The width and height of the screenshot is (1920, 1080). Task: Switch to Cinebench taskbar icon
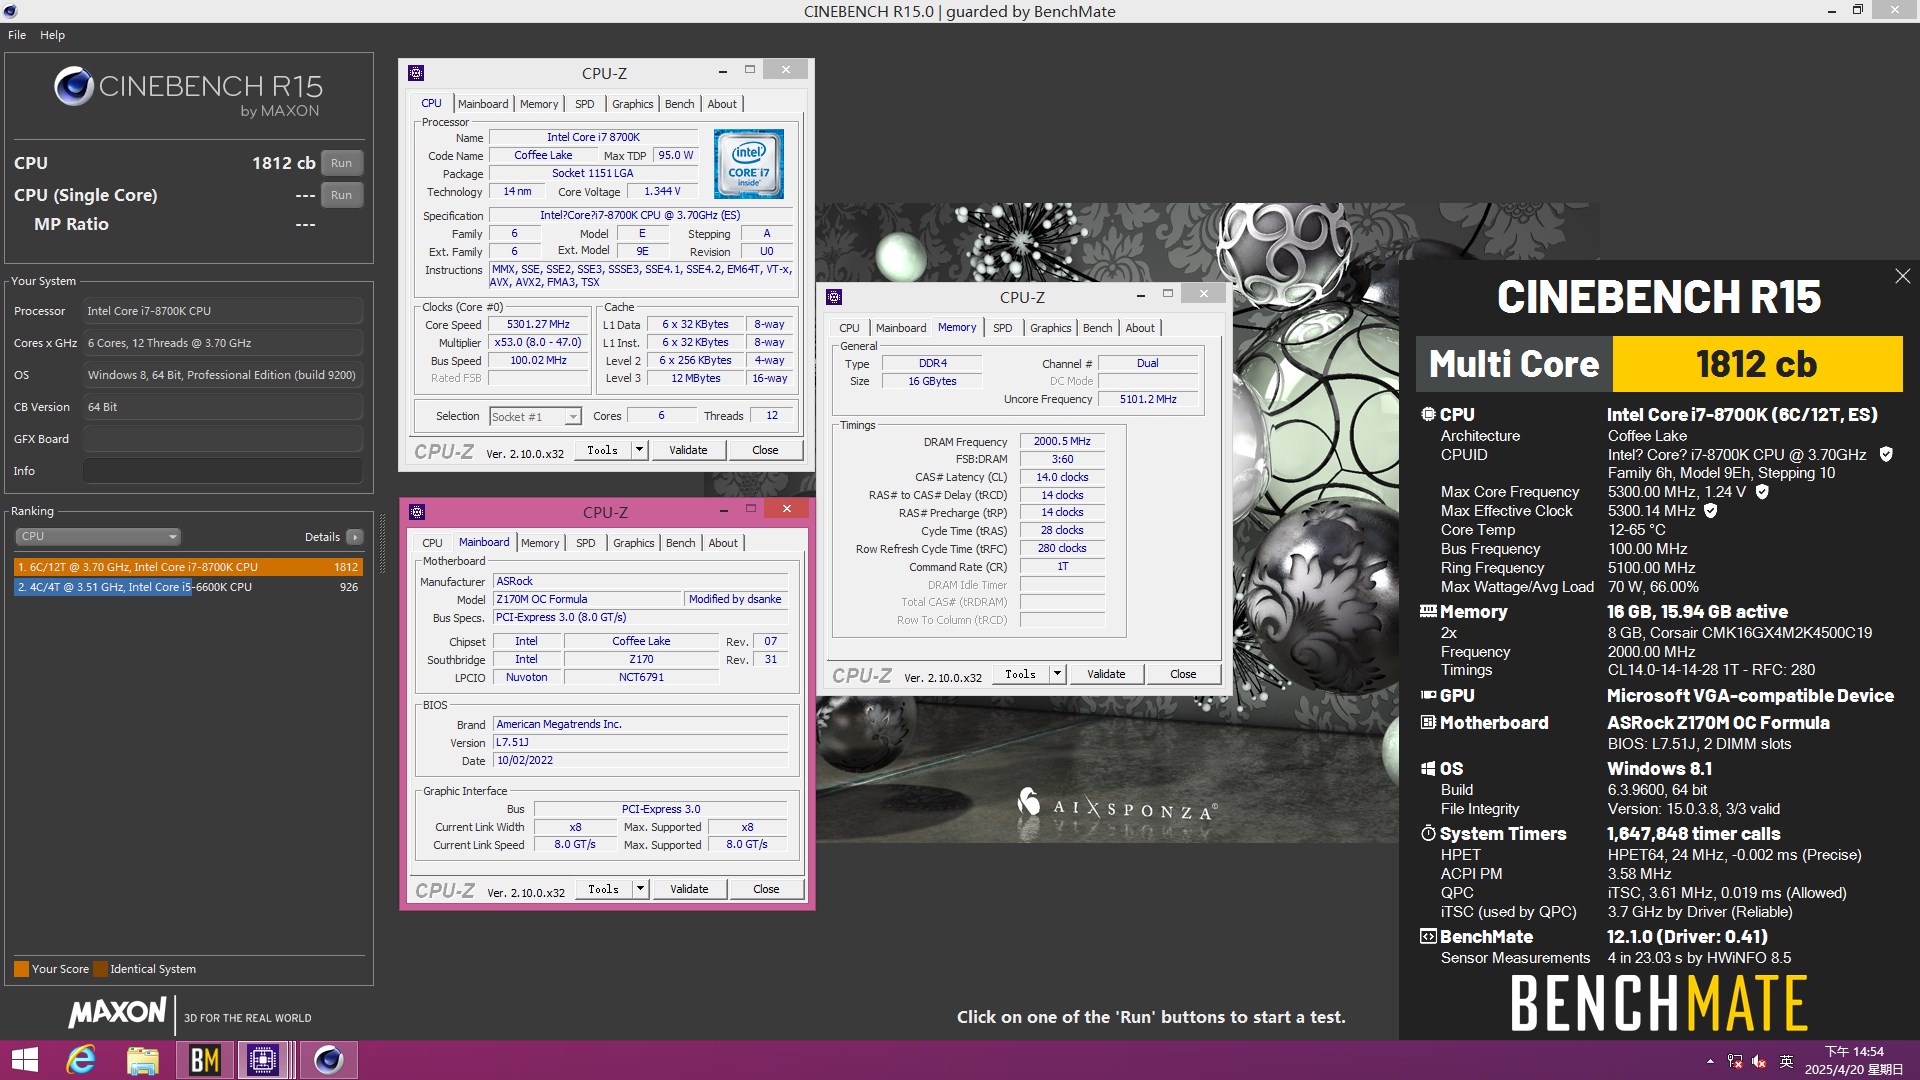click(x=328, y=1060)
